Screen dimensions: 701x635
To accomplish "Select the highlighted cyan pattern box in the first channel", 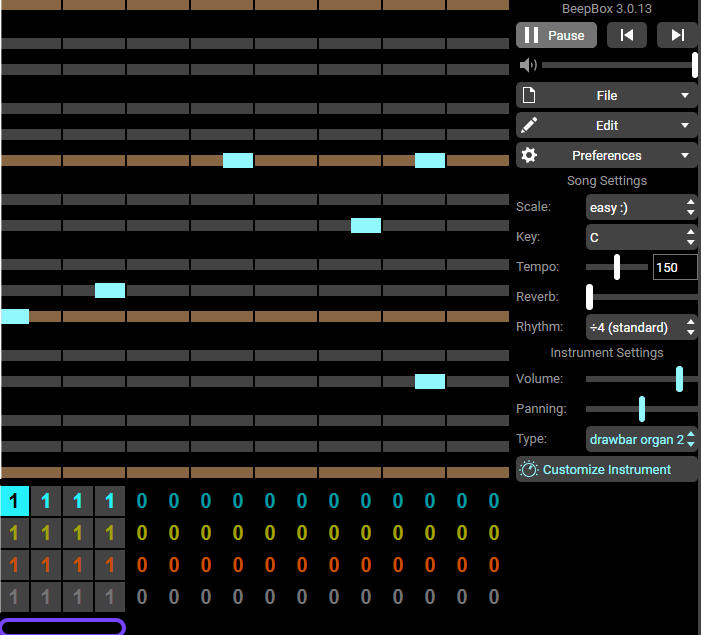I will tap(14, 501).
